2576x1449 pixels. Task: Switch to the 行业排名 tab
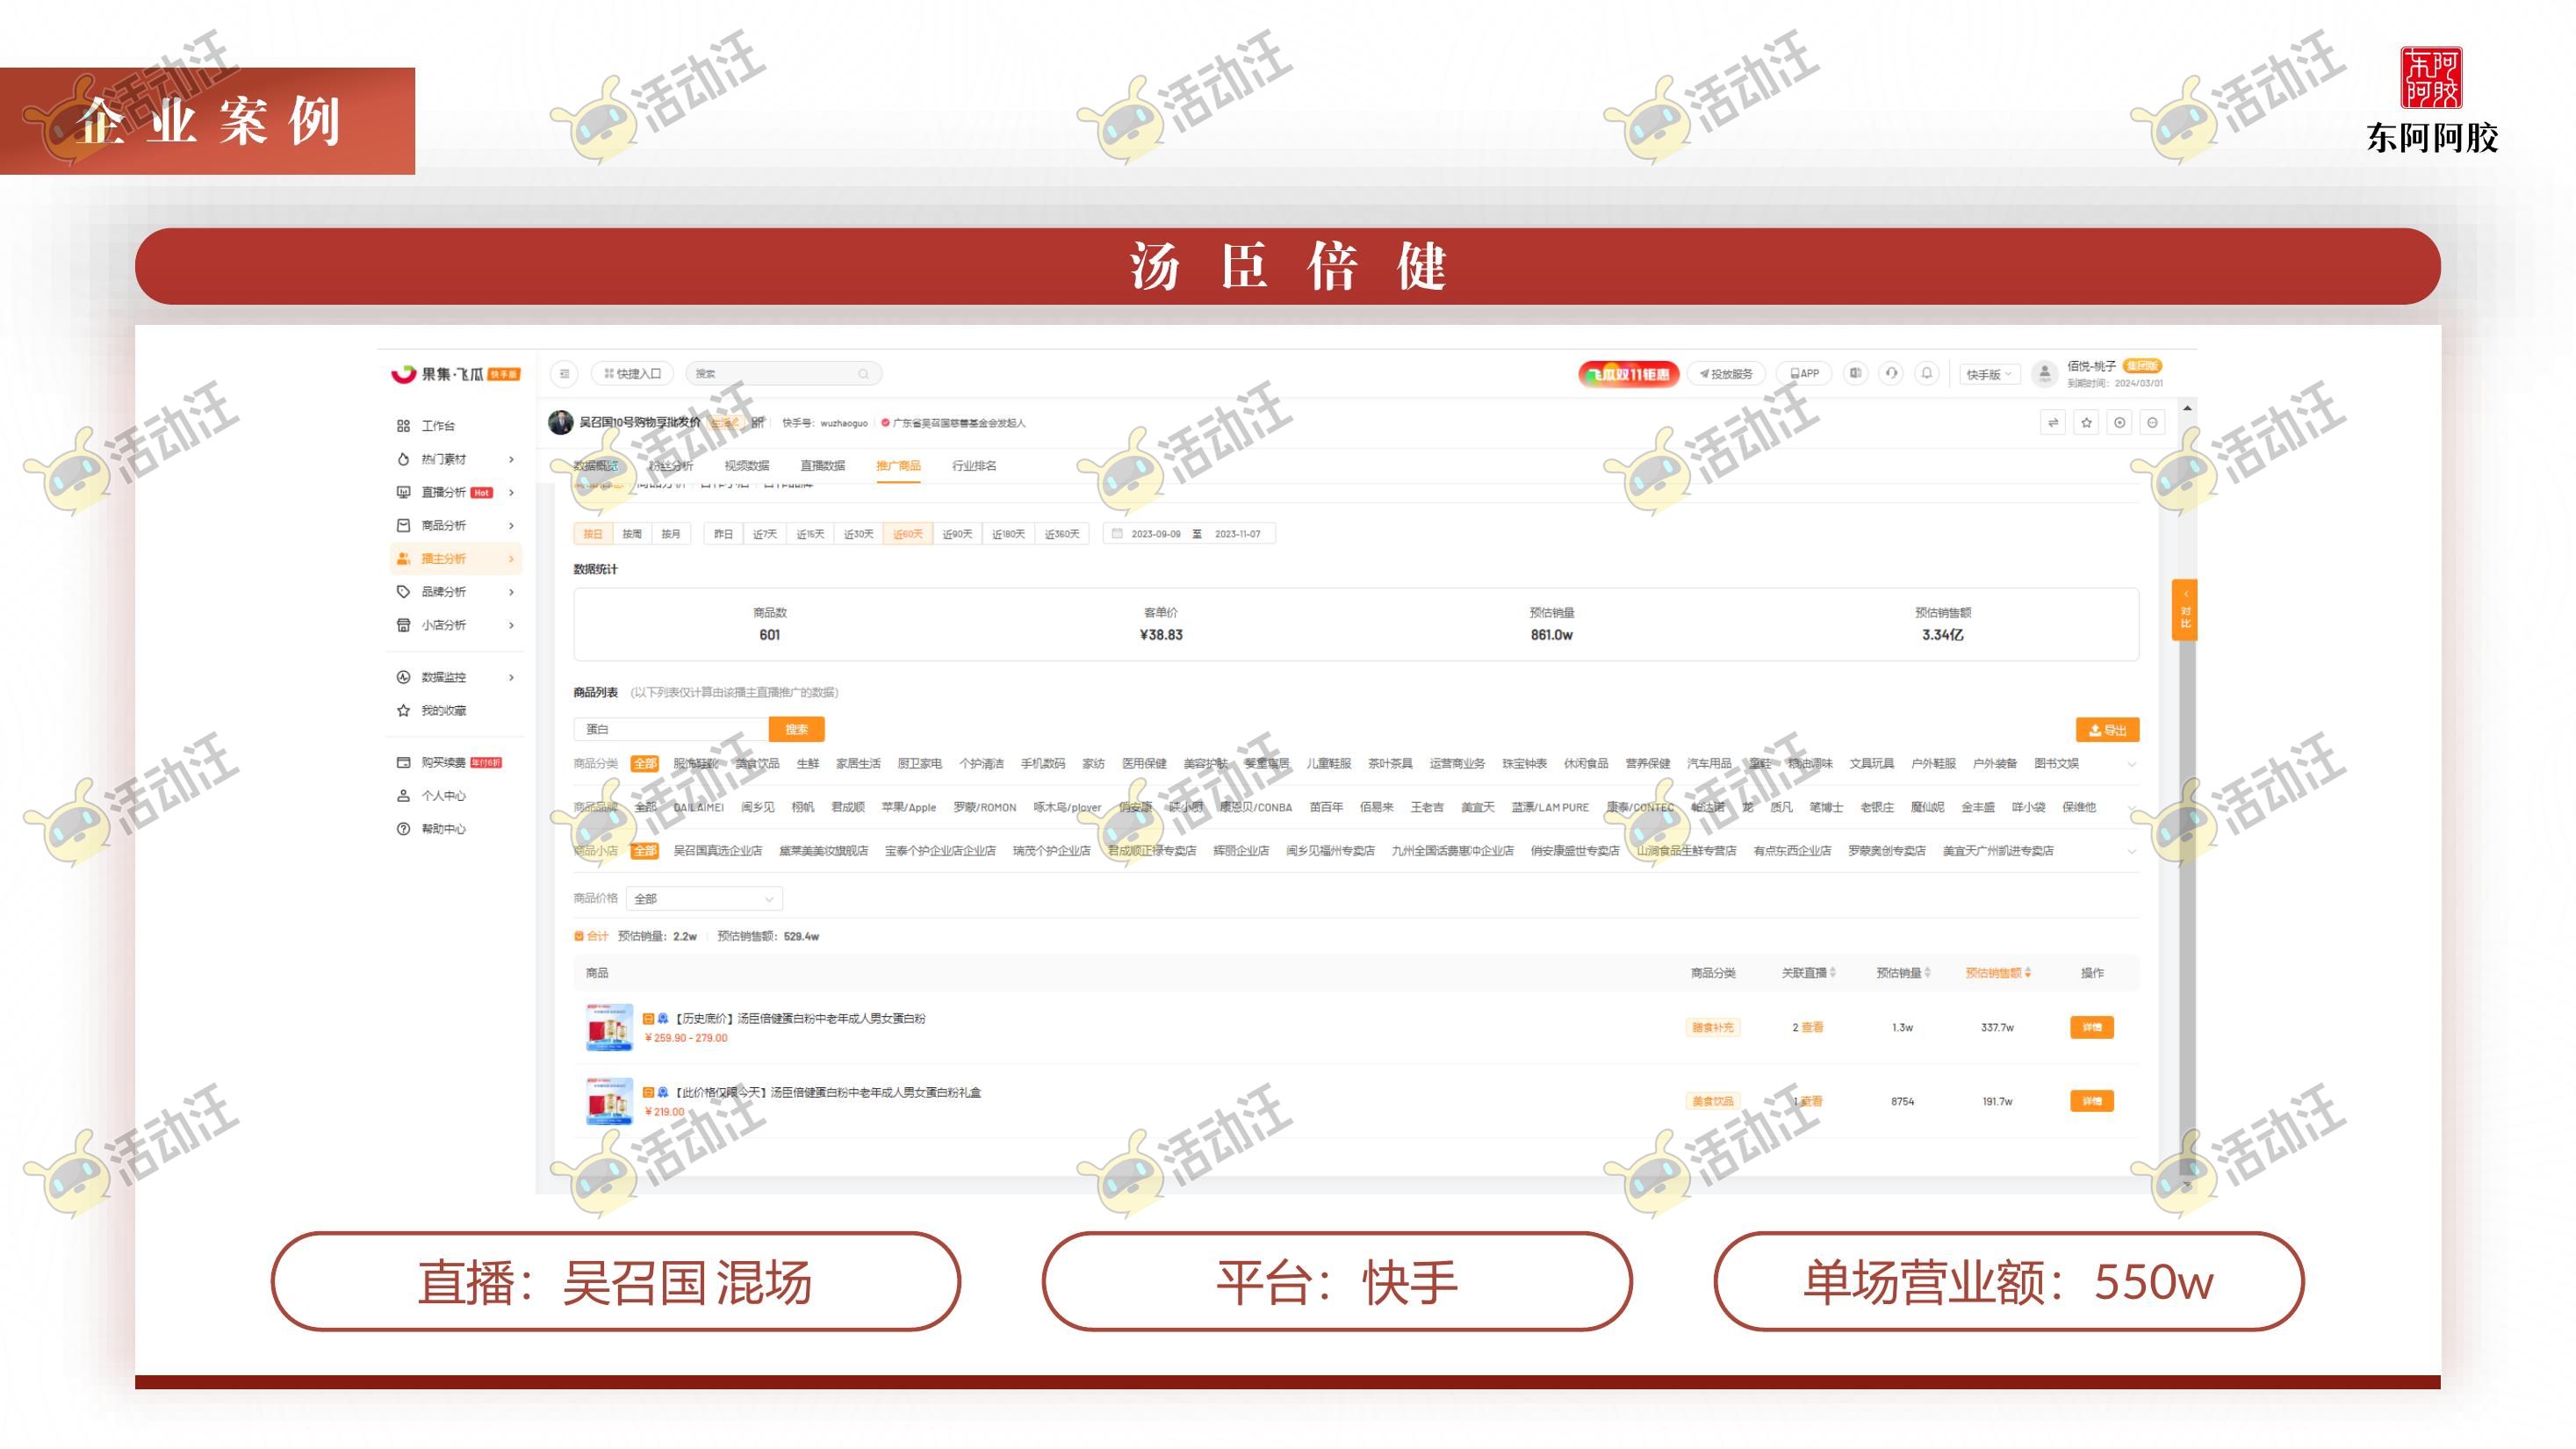coord(974,466)
